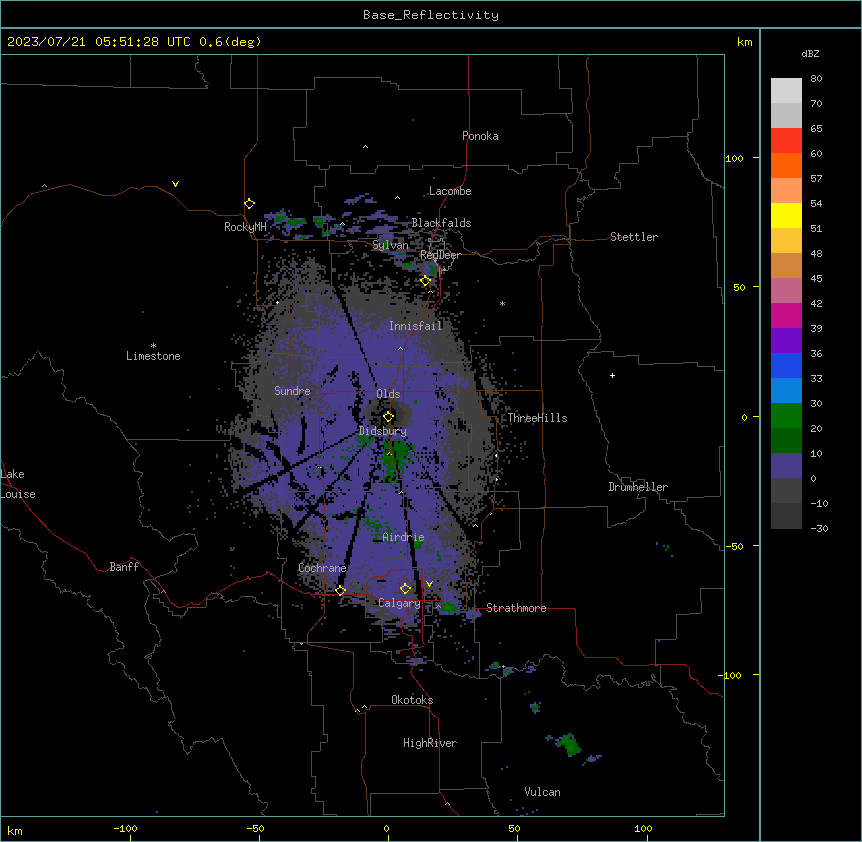Click the yellow diamond marker near RockyMH

[250, 204]
